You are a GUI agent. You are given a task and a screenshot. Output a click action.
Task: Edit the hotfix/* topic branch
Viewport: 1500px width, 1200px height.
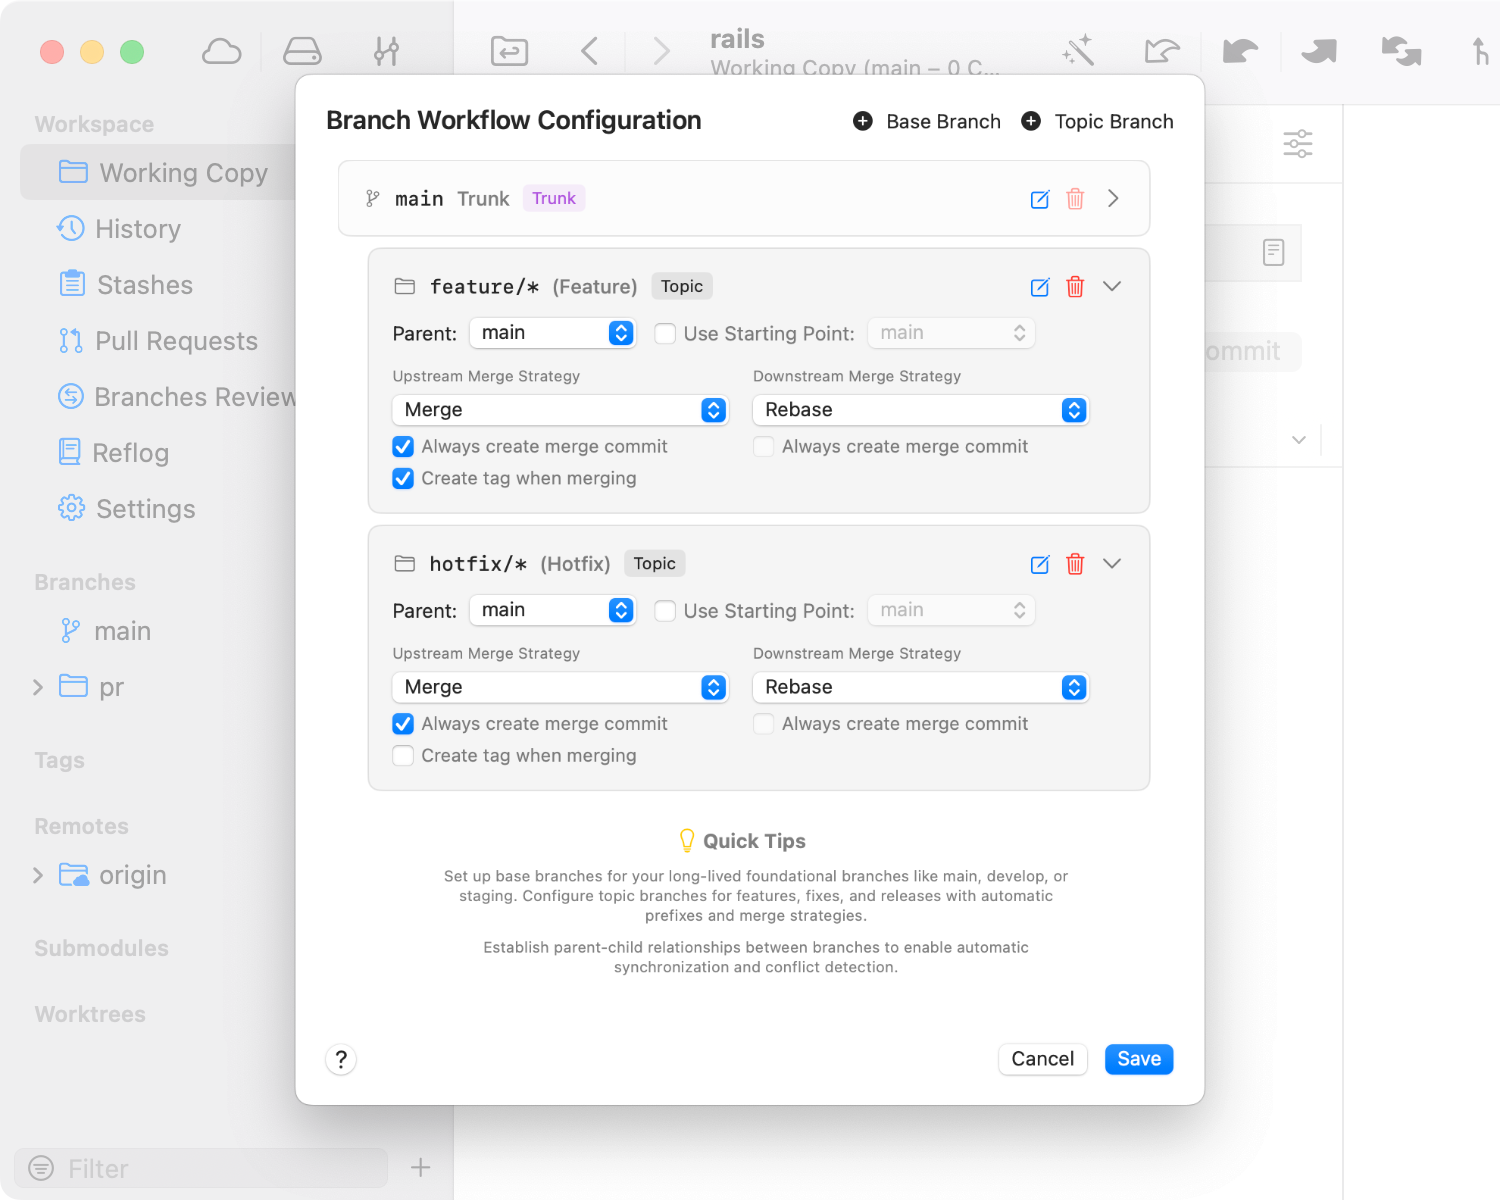tap(1040, 564)
